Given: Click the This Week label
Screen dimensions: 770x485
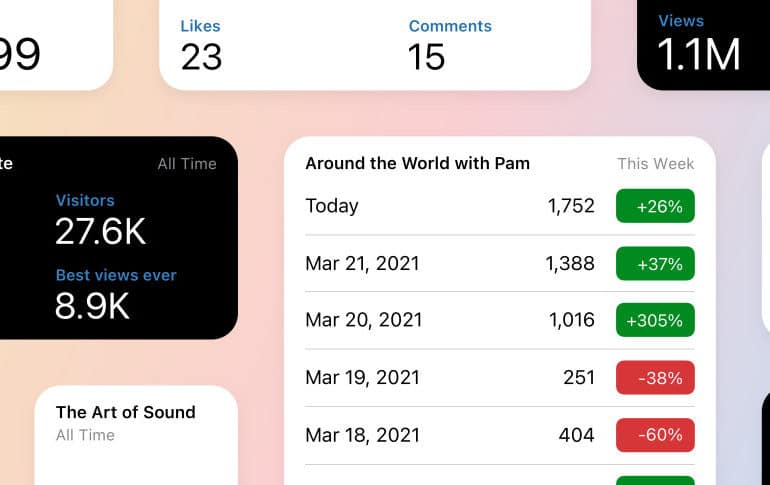Looking at the screenshot, I should click(655, 163).
